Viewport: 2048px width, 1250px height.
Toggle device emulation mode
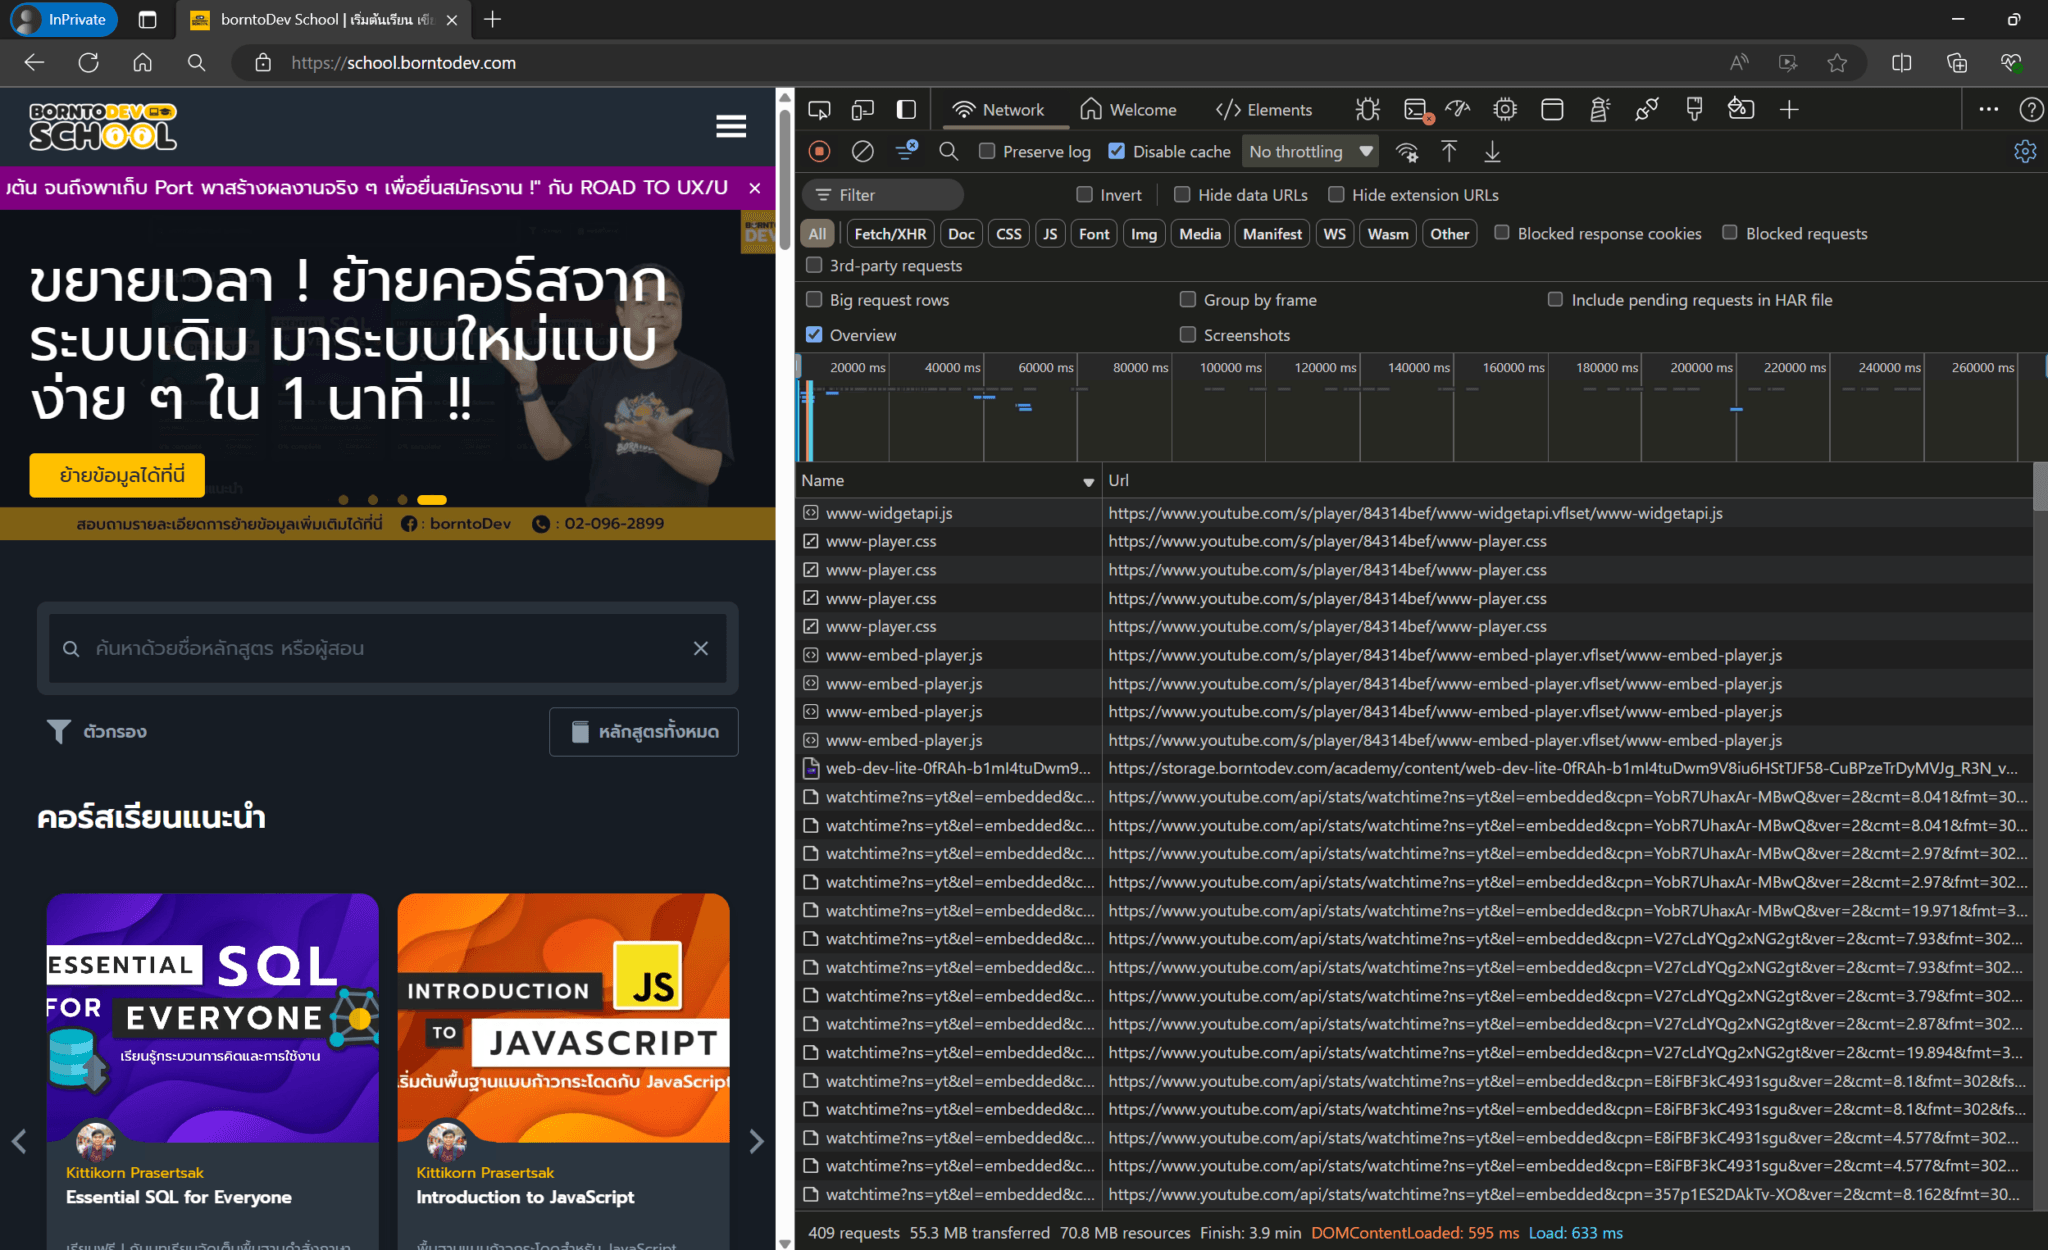coord(862,109)
